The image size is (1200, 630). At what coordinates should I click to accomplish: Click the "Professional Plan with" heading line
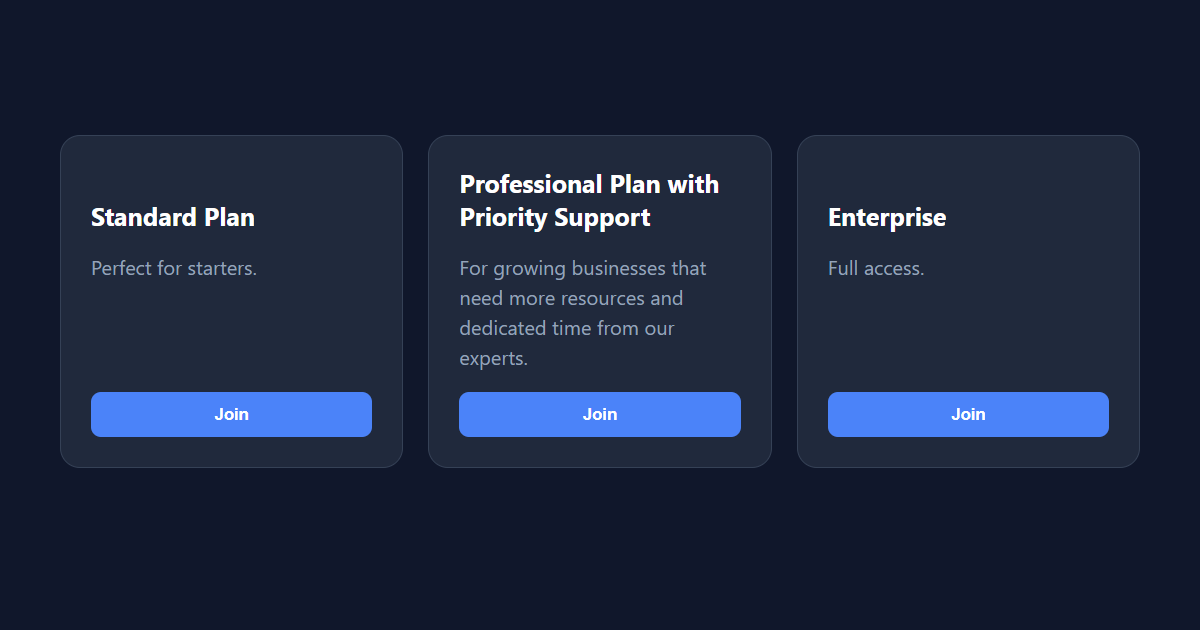click(589, 184)
